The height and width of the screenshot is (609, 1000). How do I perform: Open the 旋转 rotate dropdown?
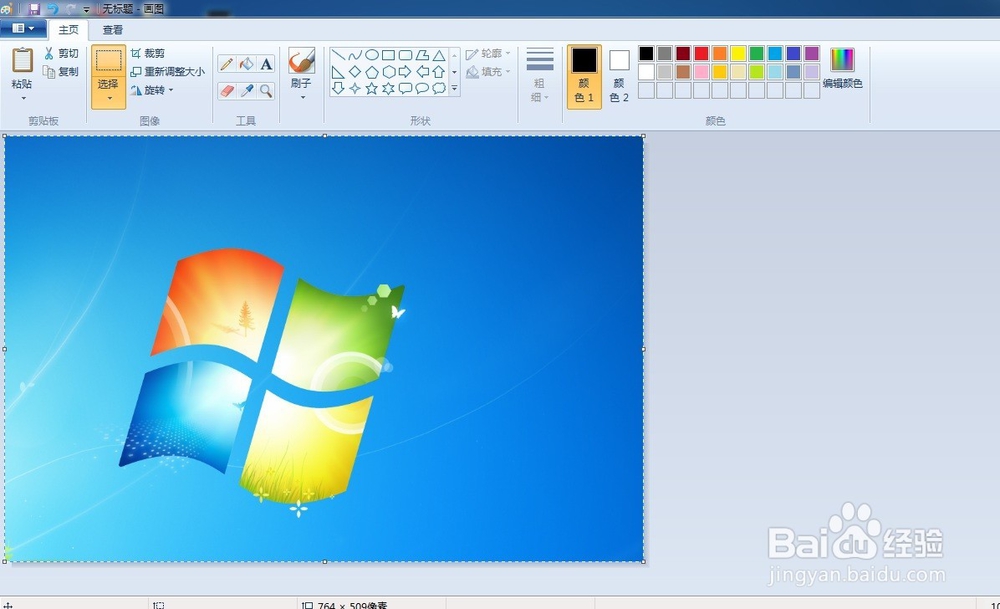pyautogui.click(x=152, y=90)
